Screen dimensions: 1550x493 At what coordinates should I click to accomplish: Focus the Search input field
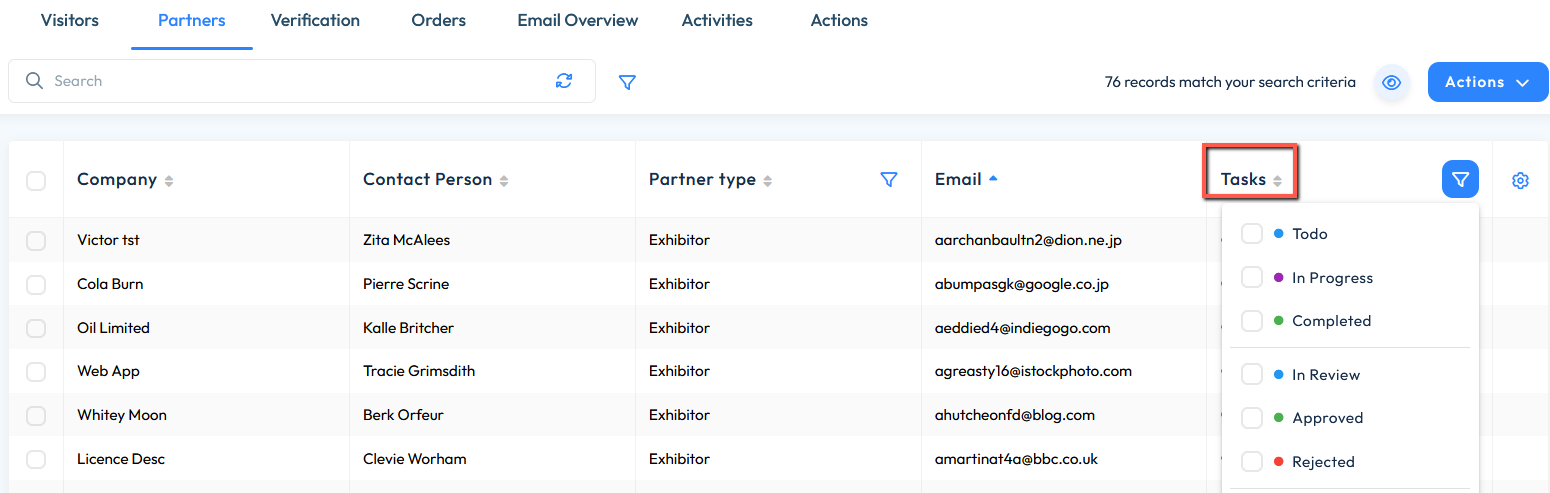click(300, 81)
